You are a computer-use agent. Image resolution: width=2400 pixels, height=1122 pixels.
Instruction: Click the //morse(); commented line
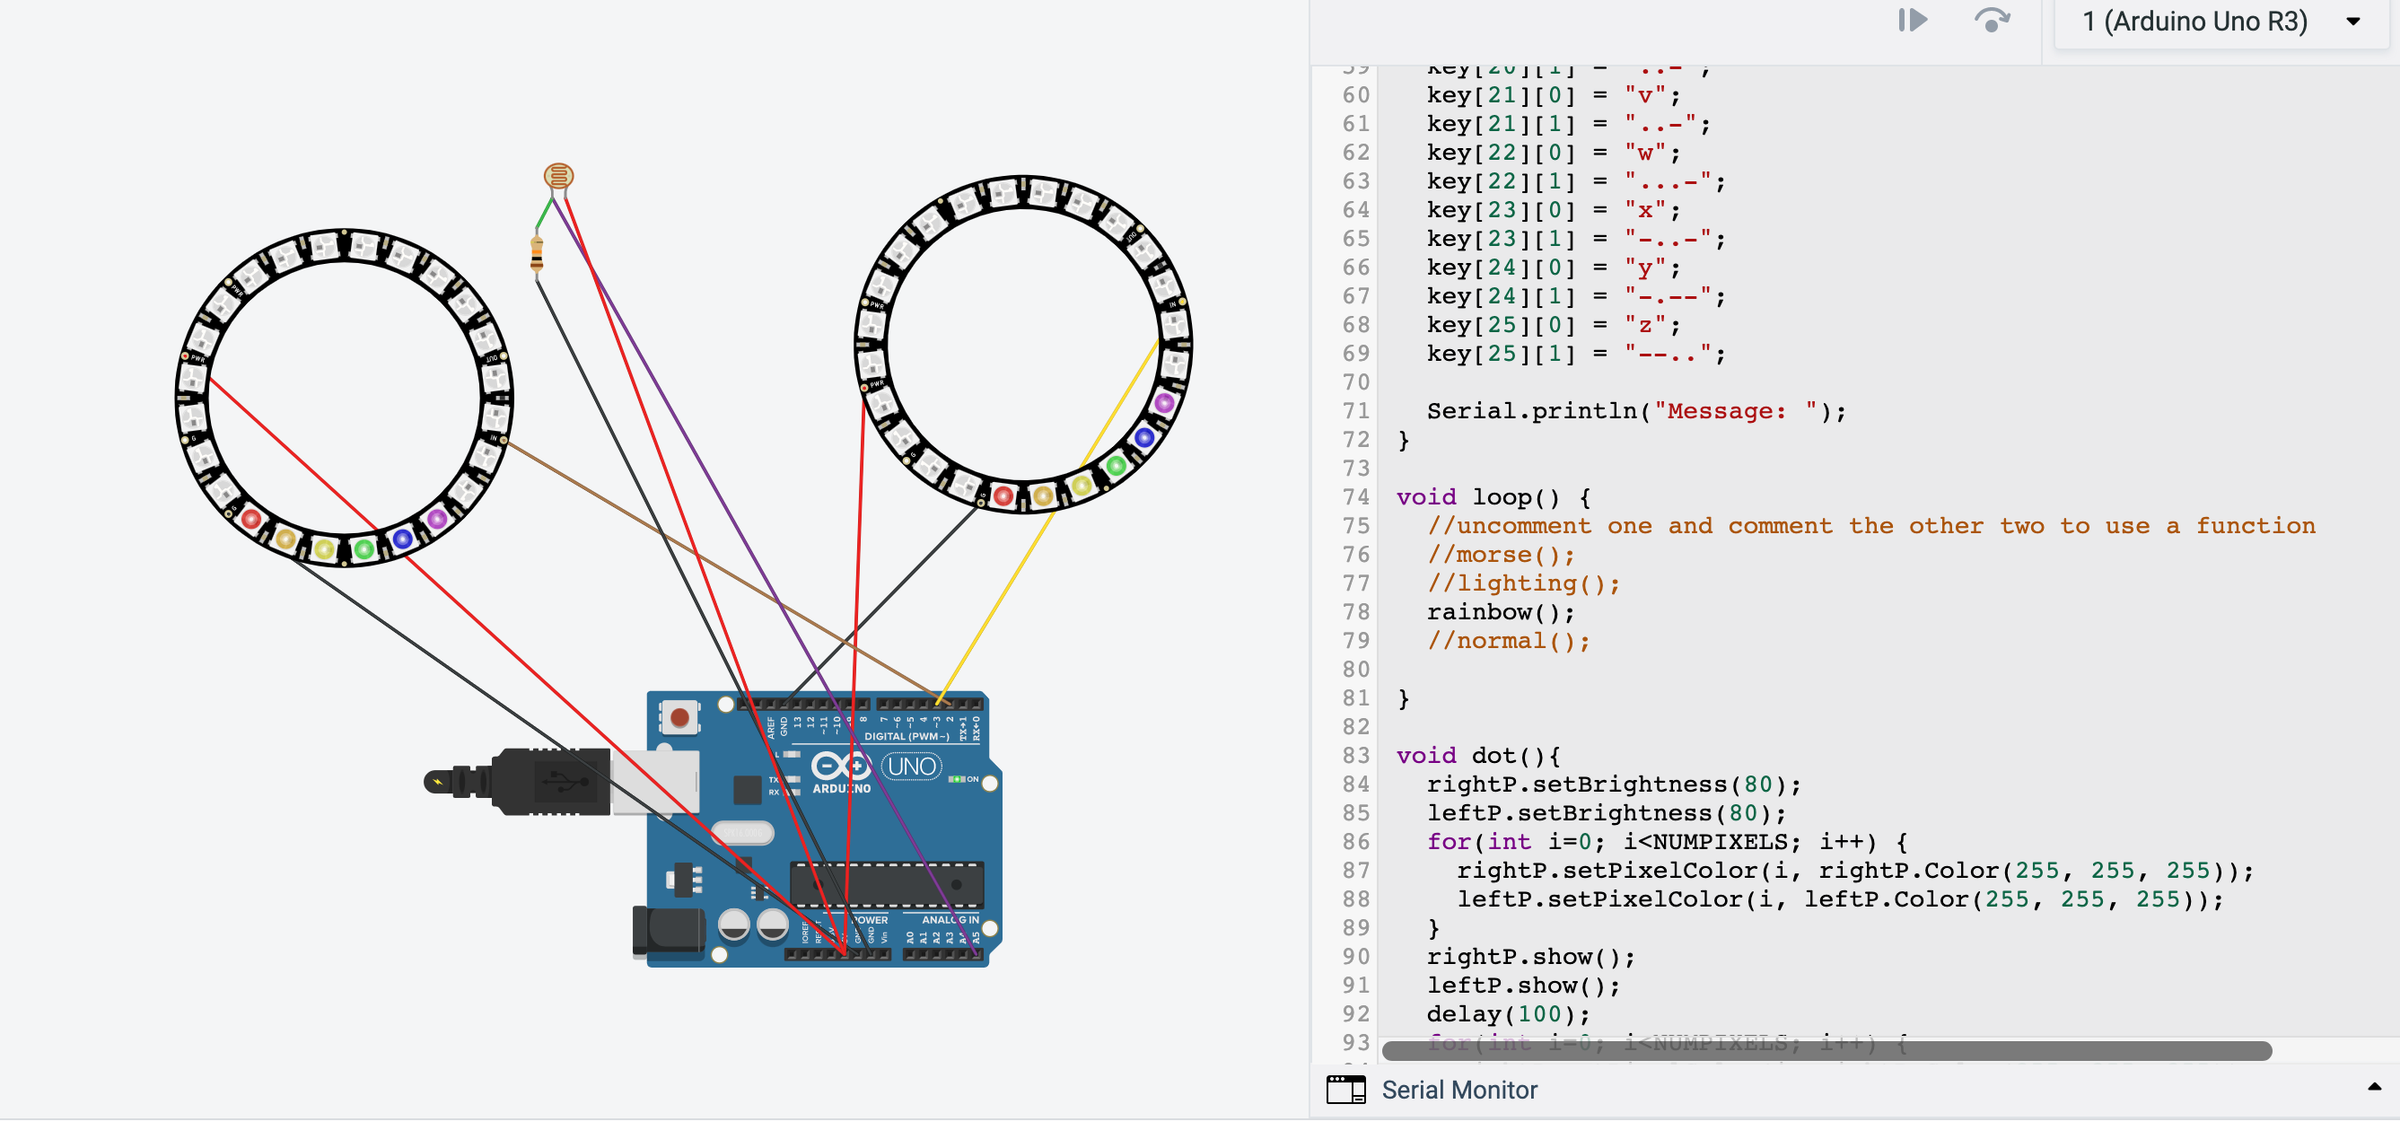click(1500, 555)
